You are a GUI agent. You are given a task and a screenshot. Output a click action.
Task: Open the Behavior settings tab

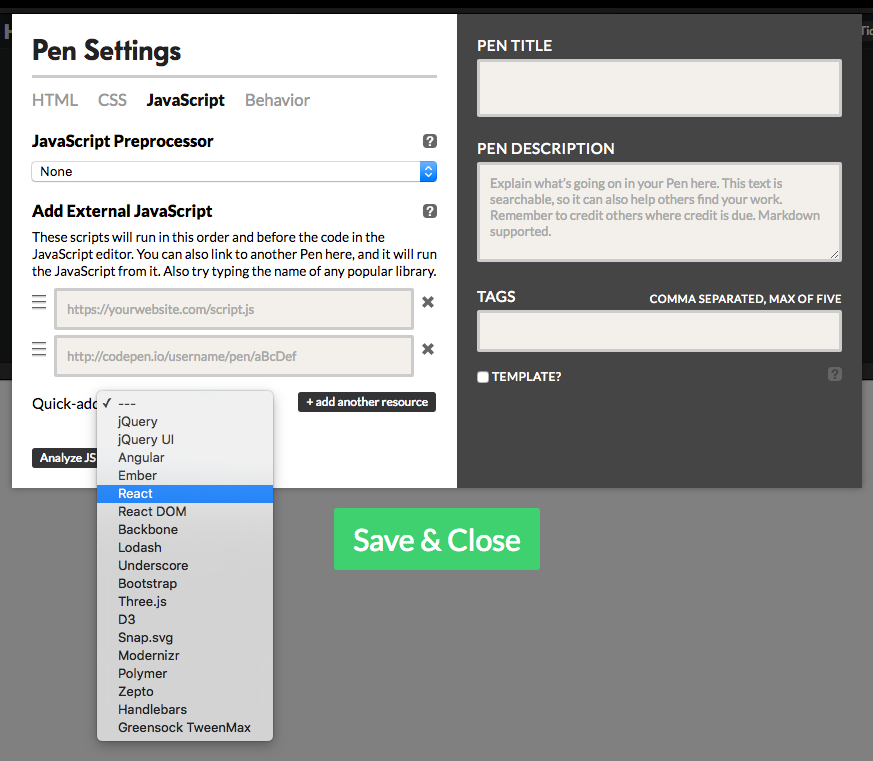[x=277, y=100]
